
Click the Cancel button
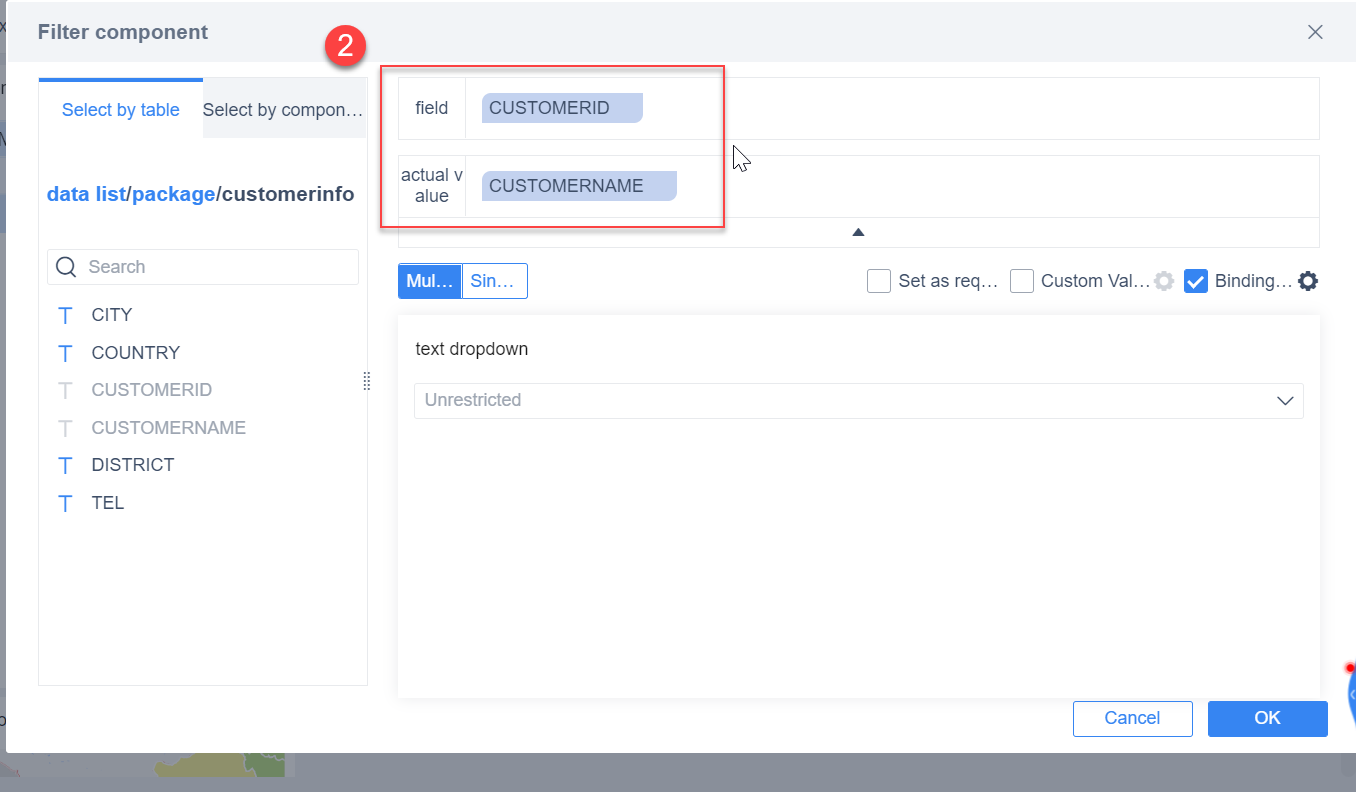point(1133,718)
